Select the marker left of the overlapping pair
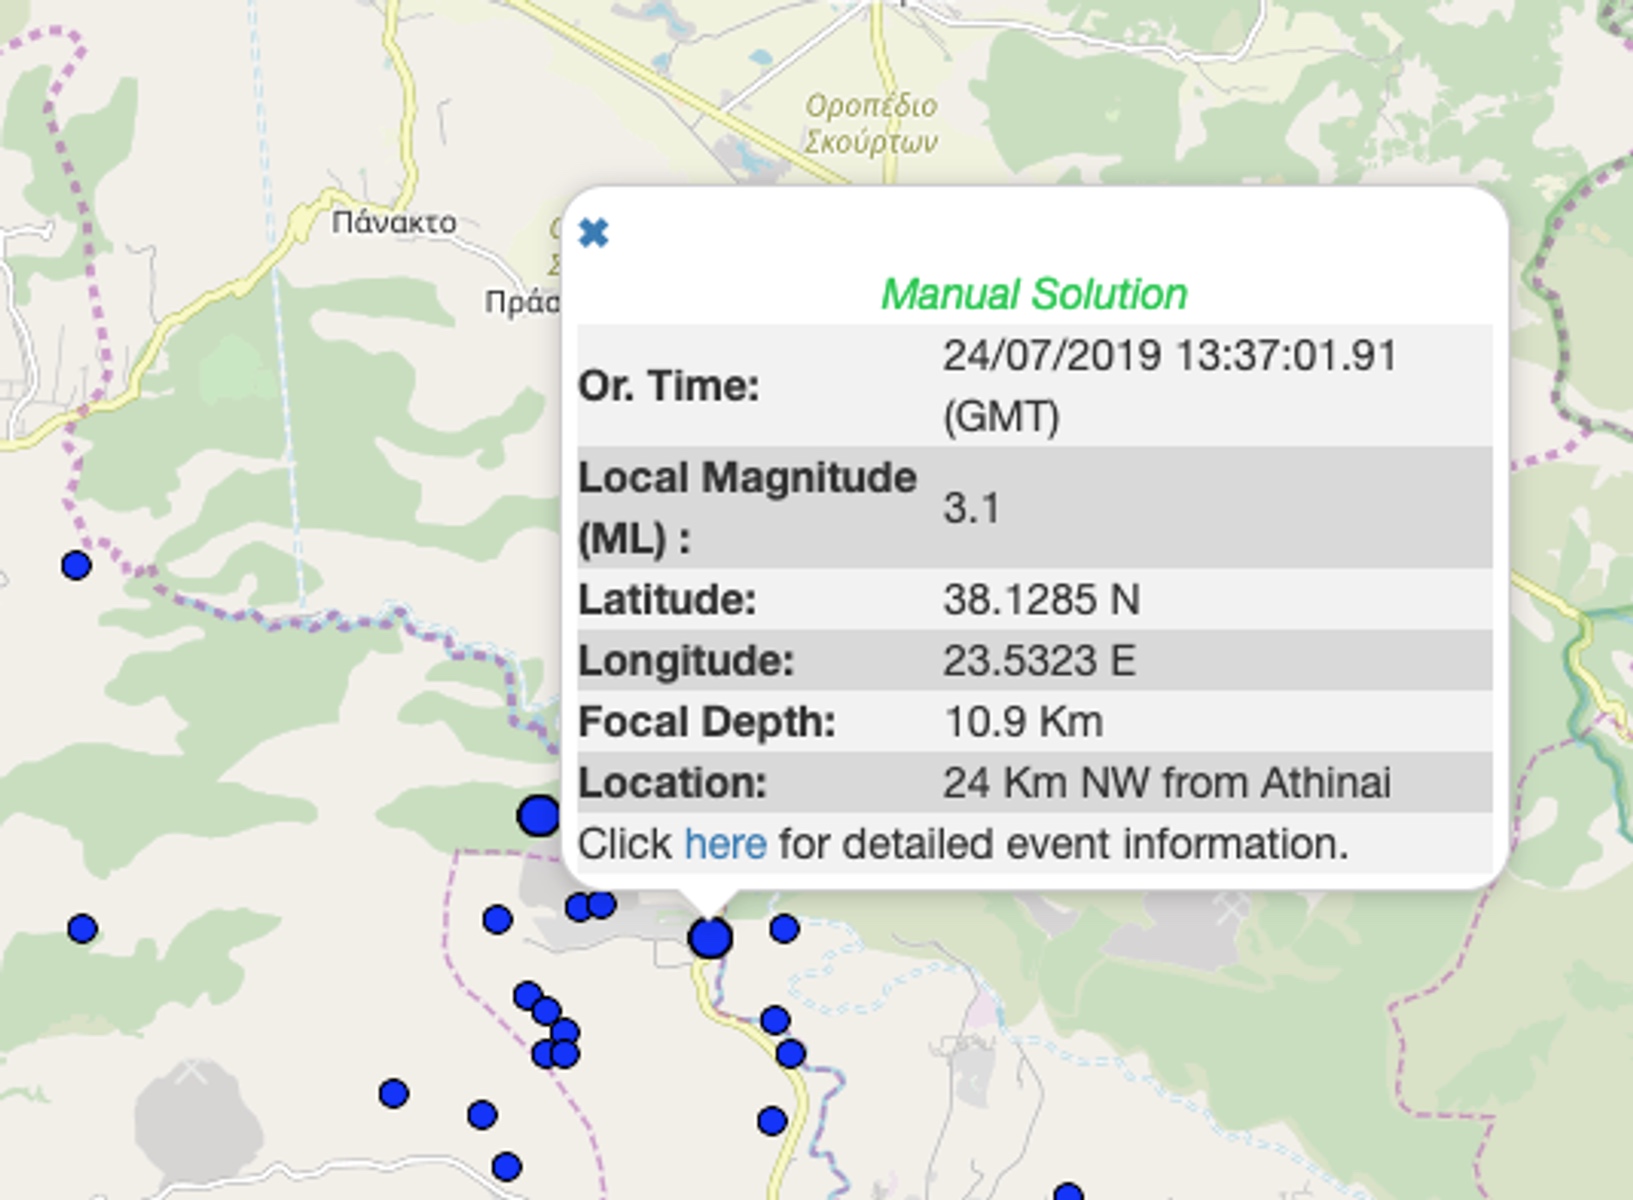Viewport: 1633px width, 1200px height. tap(498, 919)
